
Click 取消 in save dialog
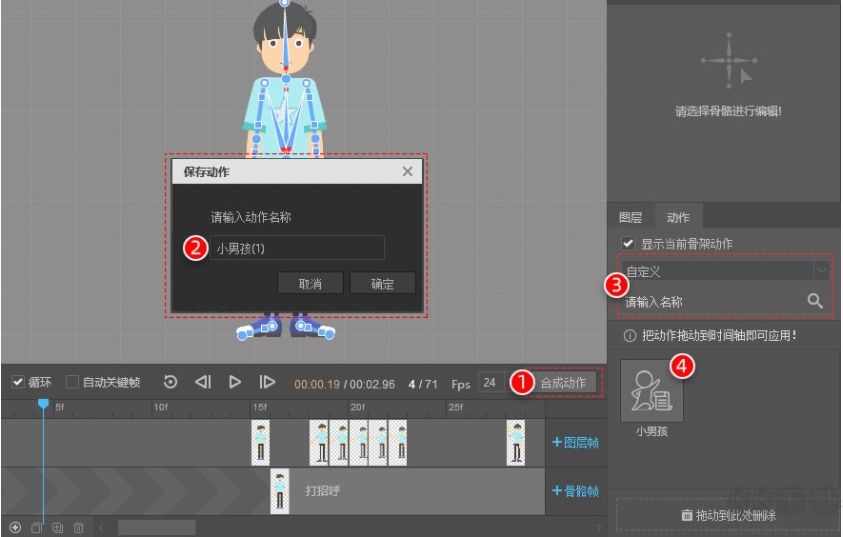tap(310, 283)
